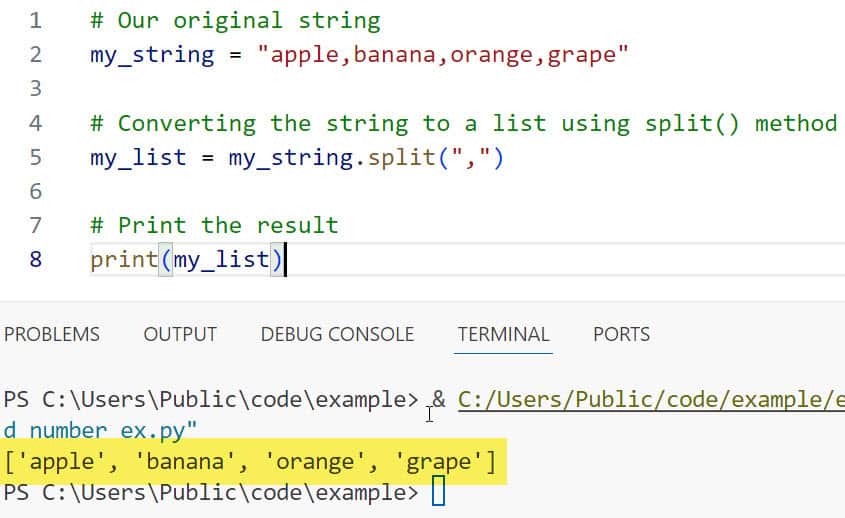Click the "# Our original string" comment
This screenshot has width=845, height=518.
(235, 20)
